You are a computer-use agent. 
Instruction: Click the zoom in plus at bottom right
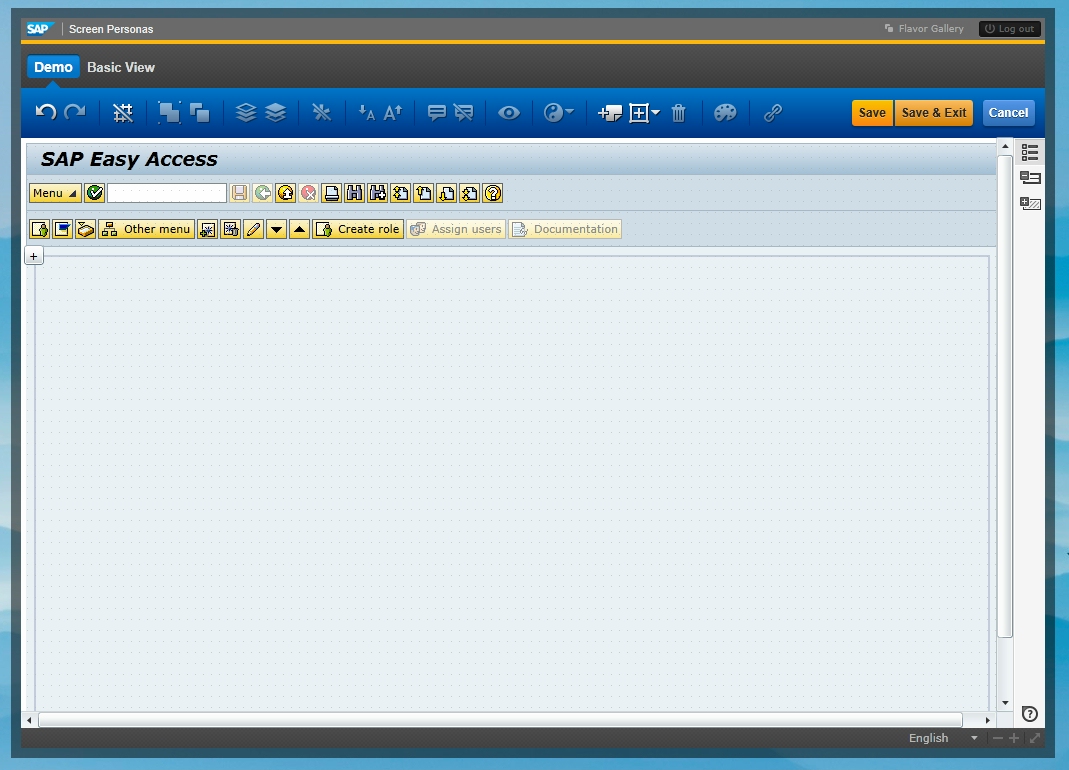[1014, 738]
